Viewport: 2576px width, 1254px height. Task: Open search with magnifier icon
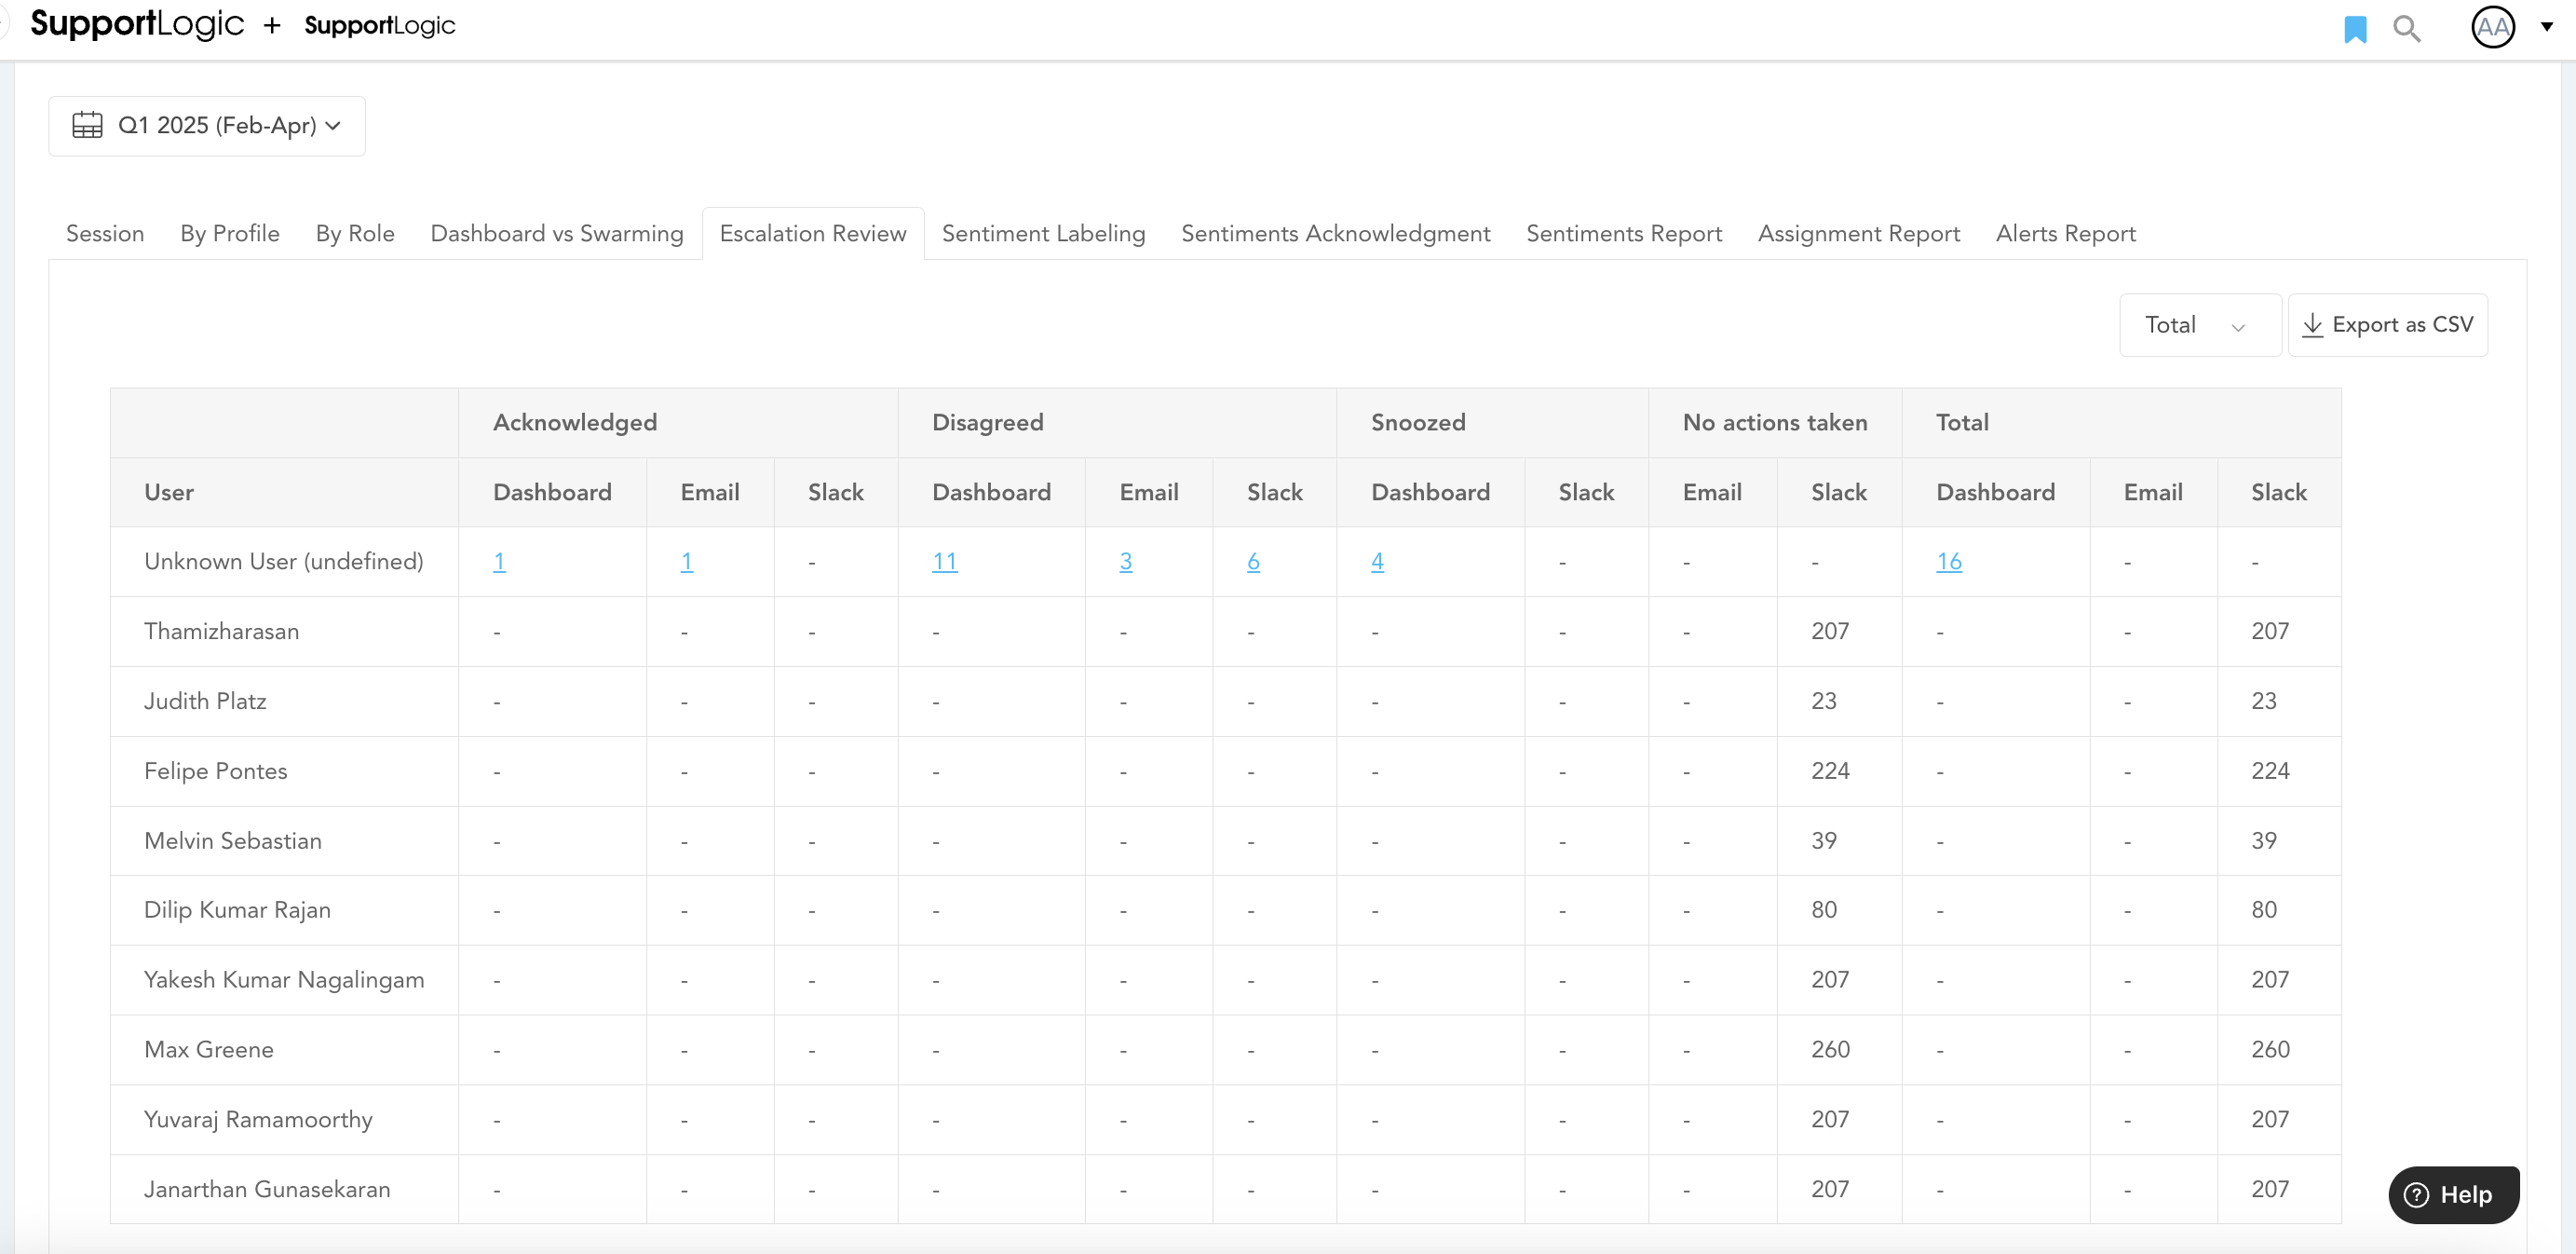[2406, 29]
